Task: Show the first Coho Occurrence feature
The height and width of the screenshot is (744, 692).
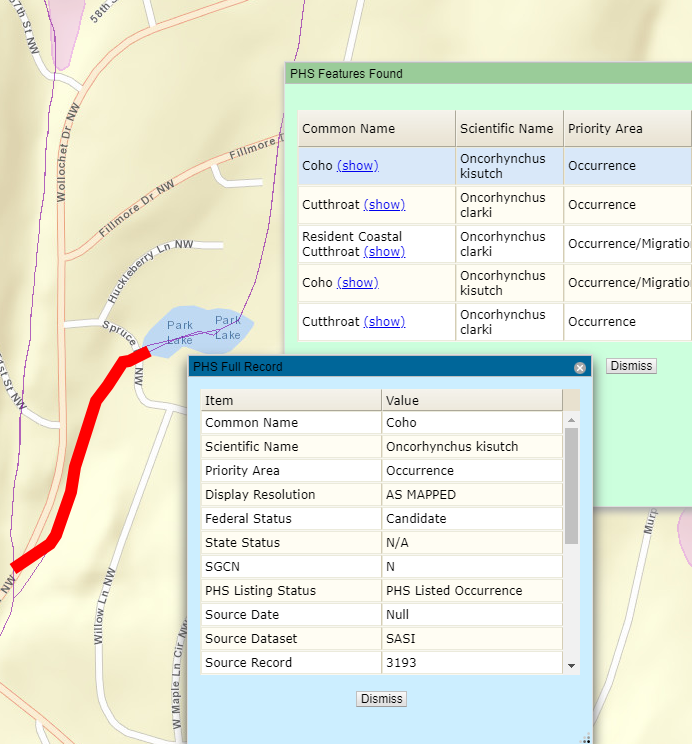Action: click(x=357, y=166)
